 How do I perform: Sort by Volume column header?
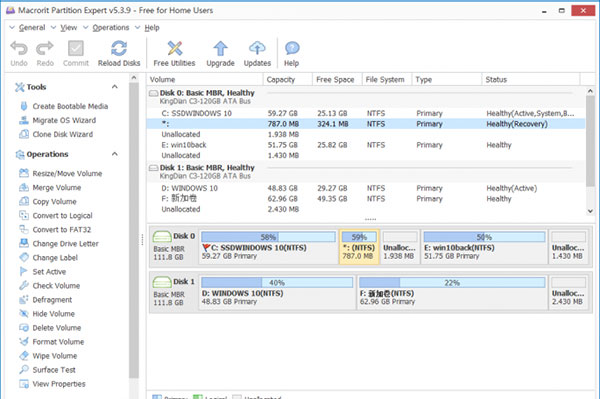(205, 80)
